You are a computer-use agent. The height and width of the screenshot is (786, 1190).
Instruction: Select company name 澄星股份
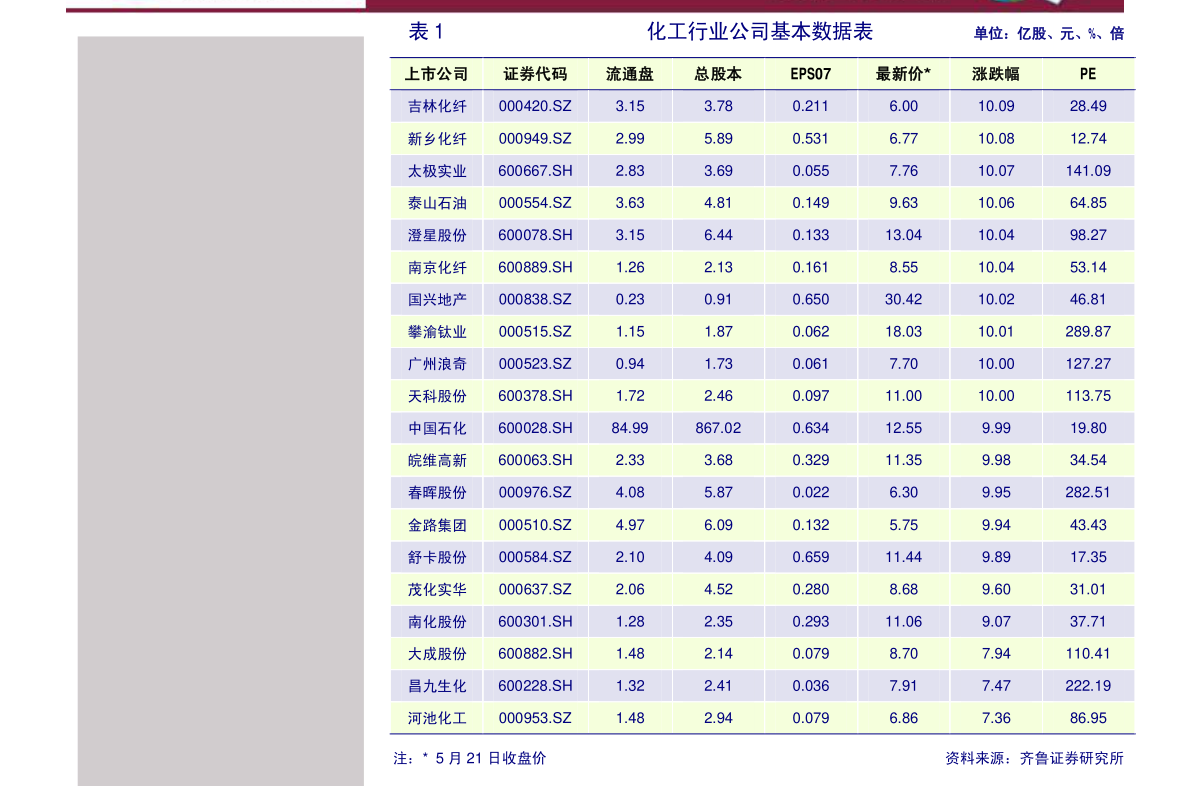point(436,235)
